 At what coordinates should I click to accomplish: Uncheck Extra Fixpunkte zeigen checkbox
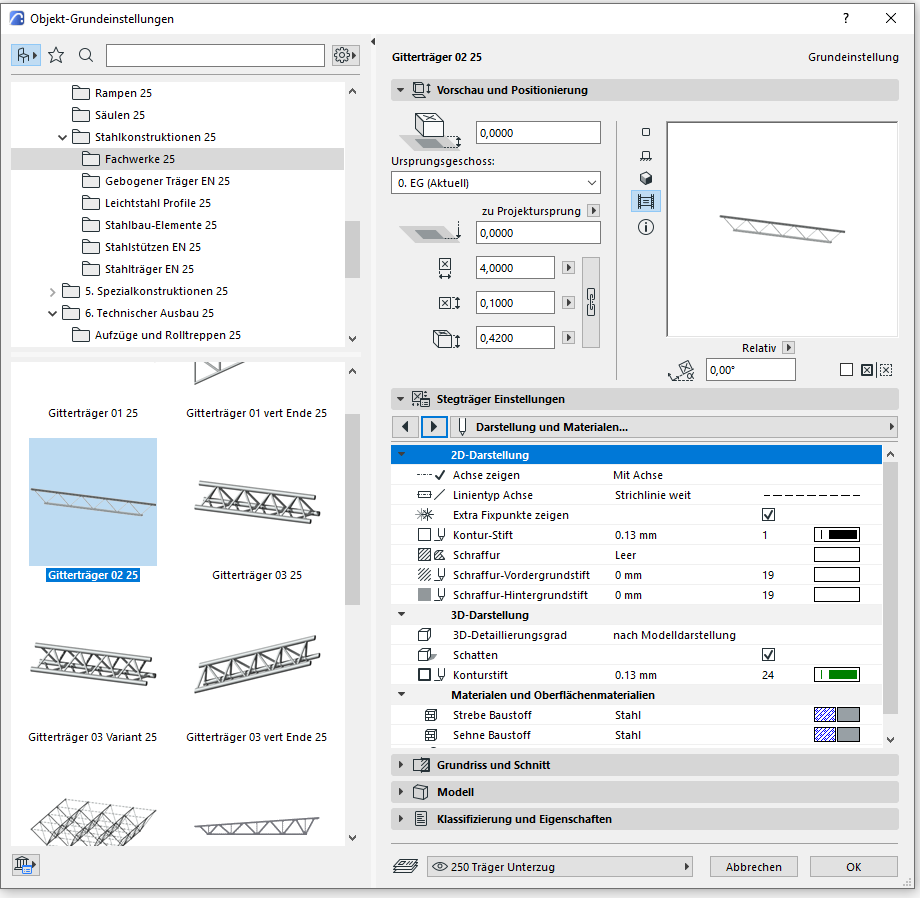point(768,515)
